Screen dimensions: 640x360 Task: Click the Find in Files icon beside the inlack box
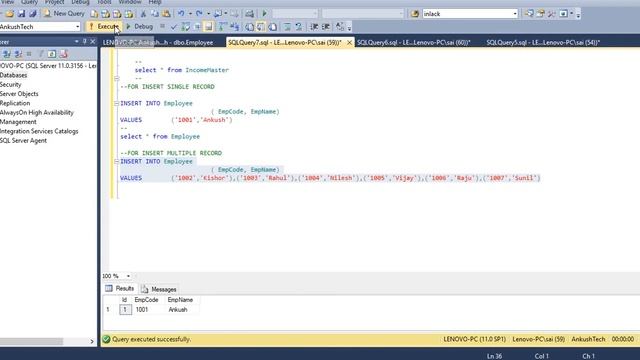tap(415, 14)
